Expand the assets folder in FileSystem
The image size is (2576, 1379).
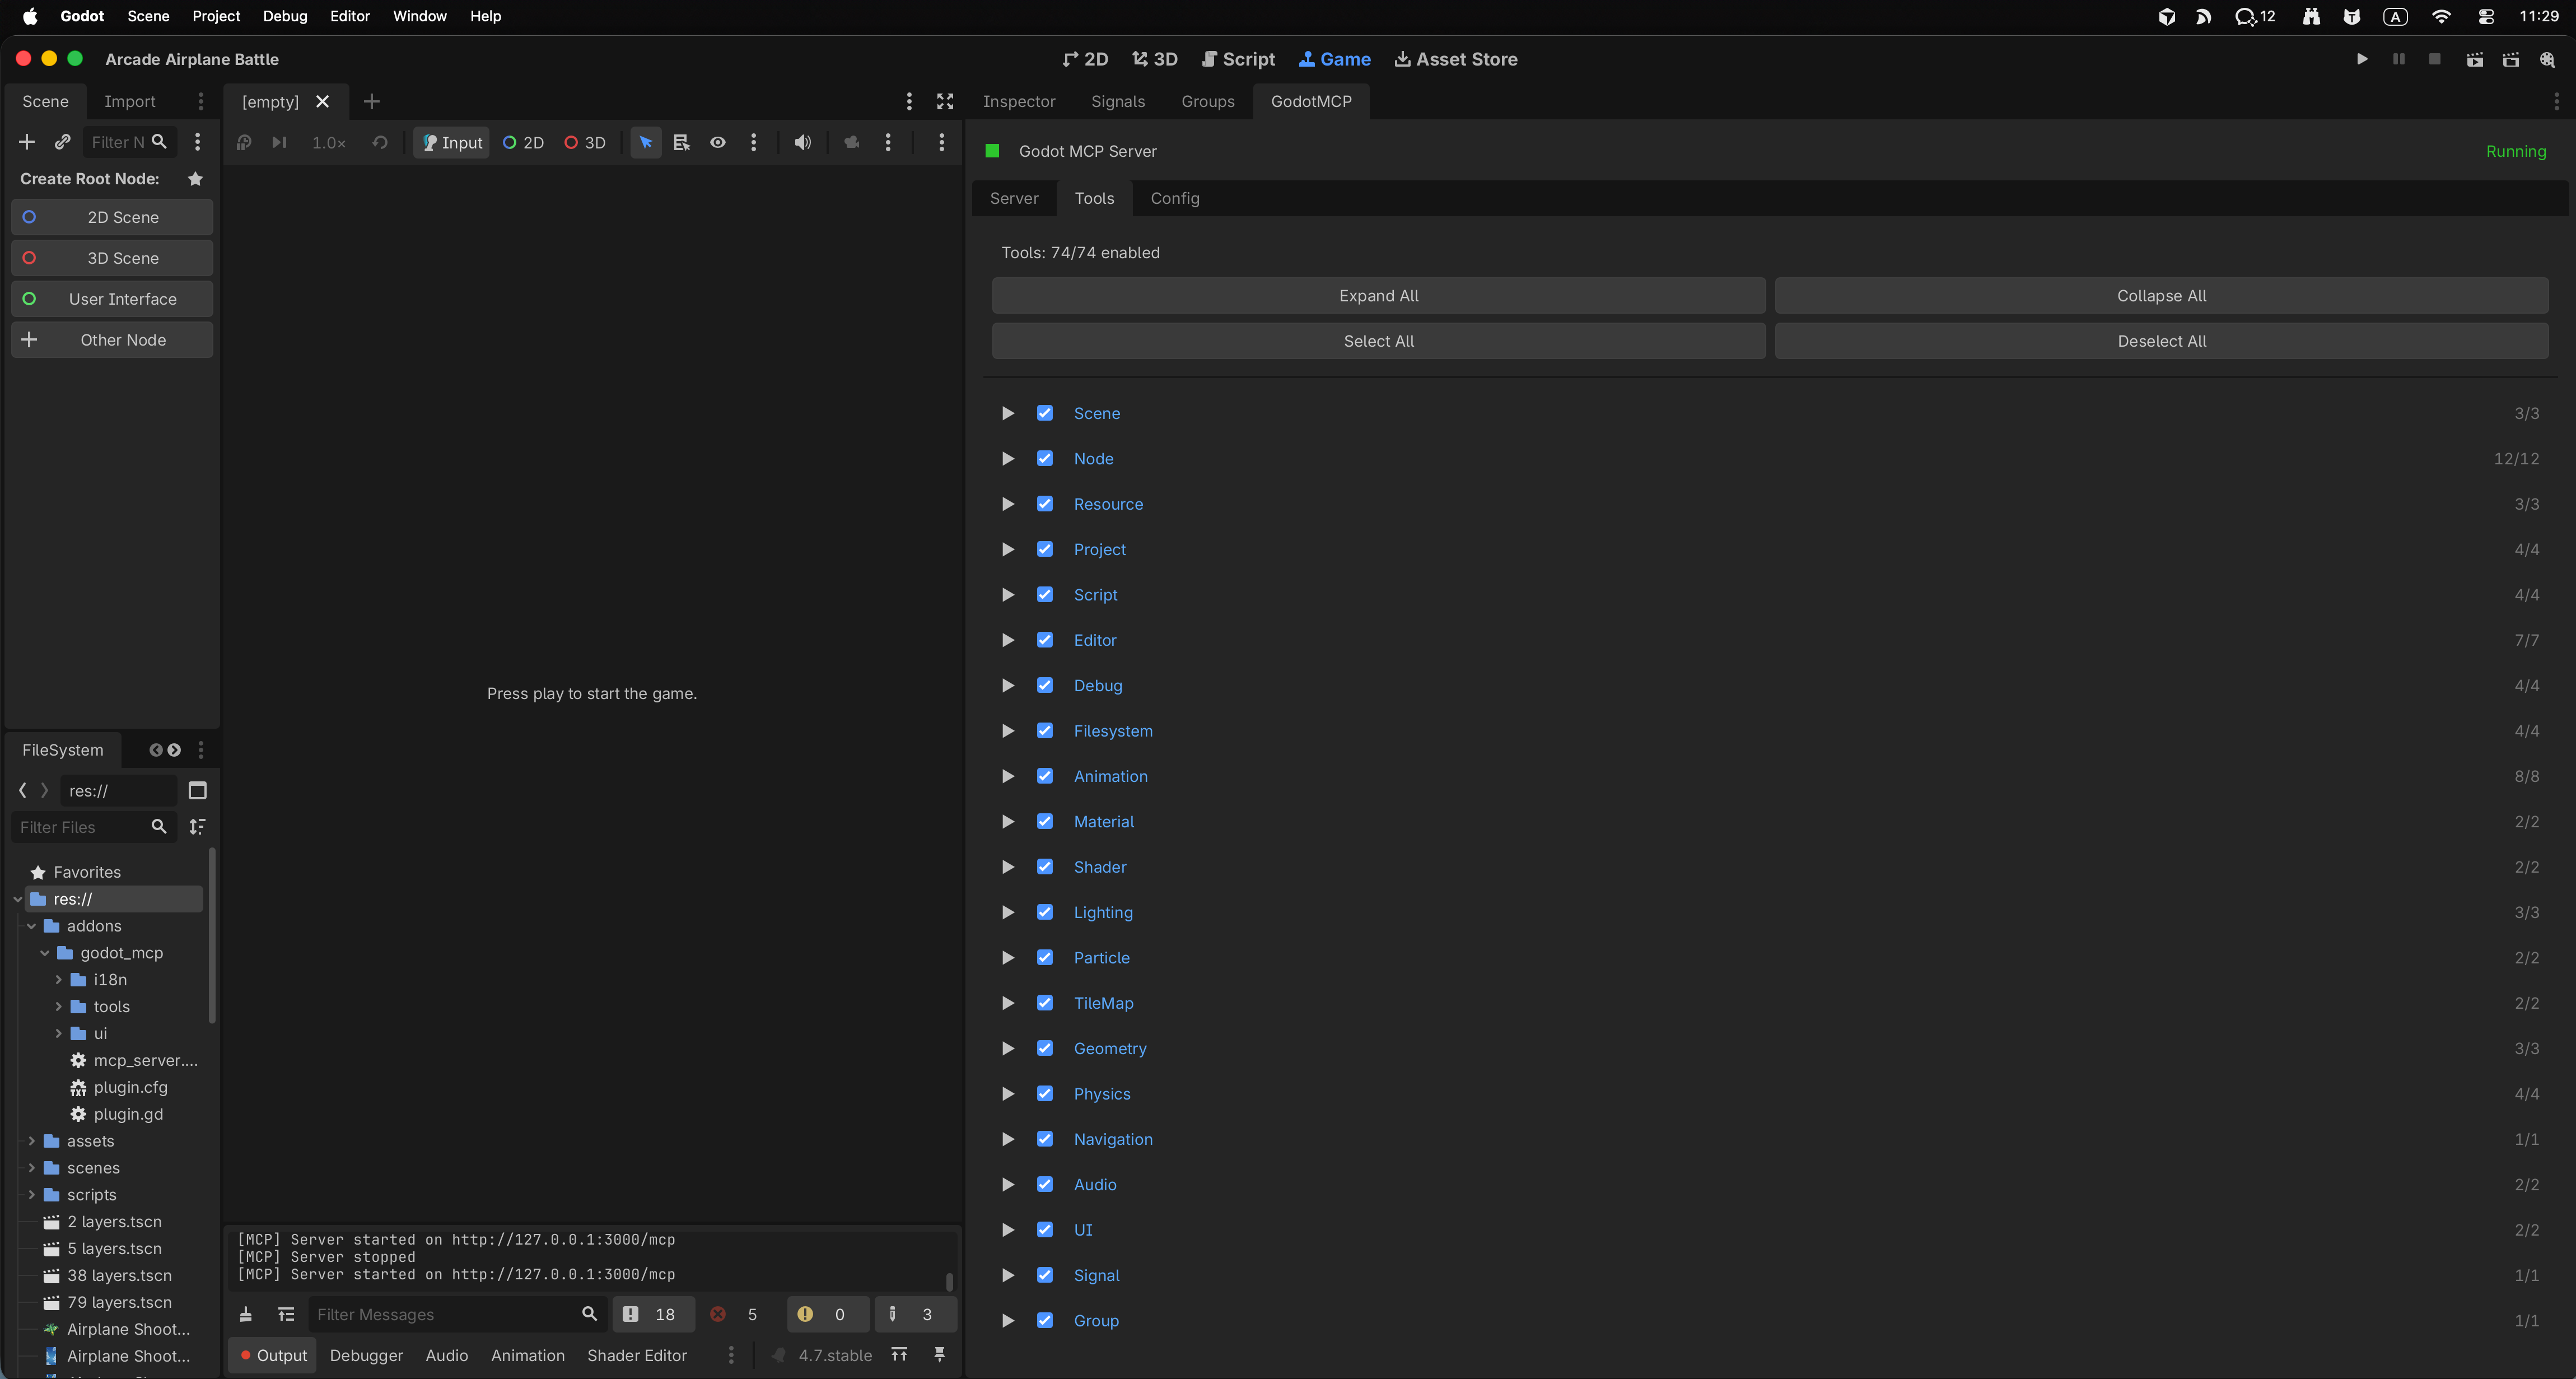32,1141
